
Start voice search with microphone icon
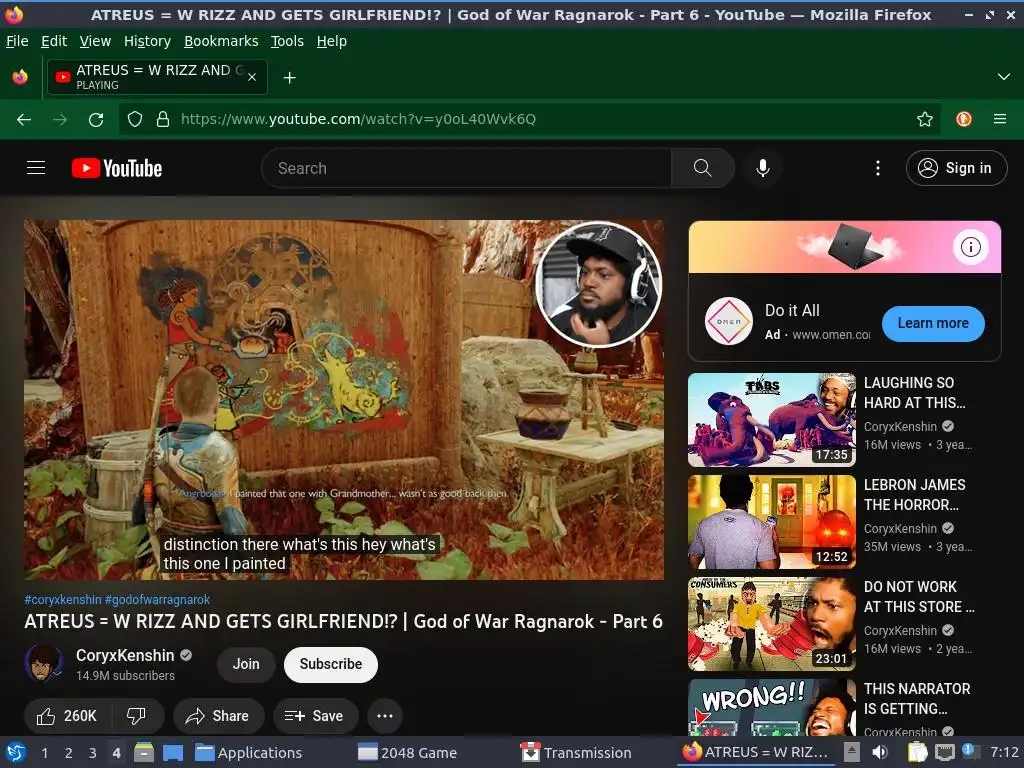tap(763, 168)
